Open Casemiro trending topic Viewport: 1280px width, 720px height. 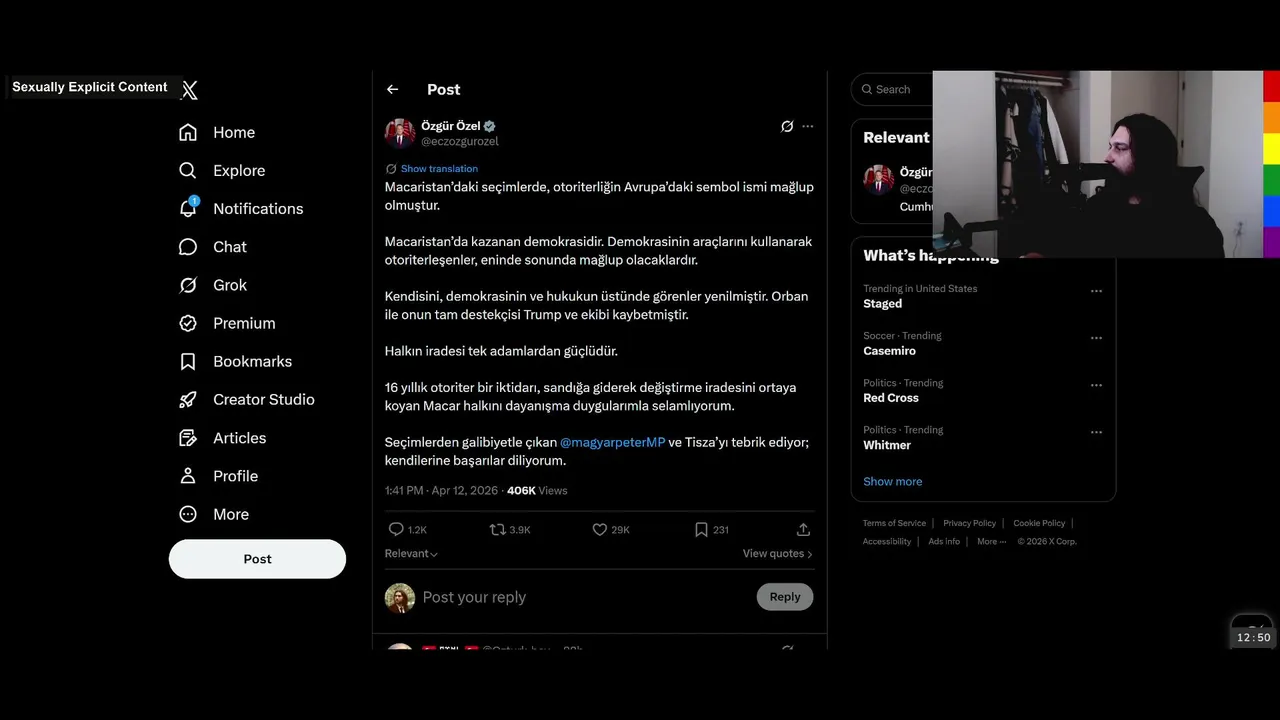(889, 351)
